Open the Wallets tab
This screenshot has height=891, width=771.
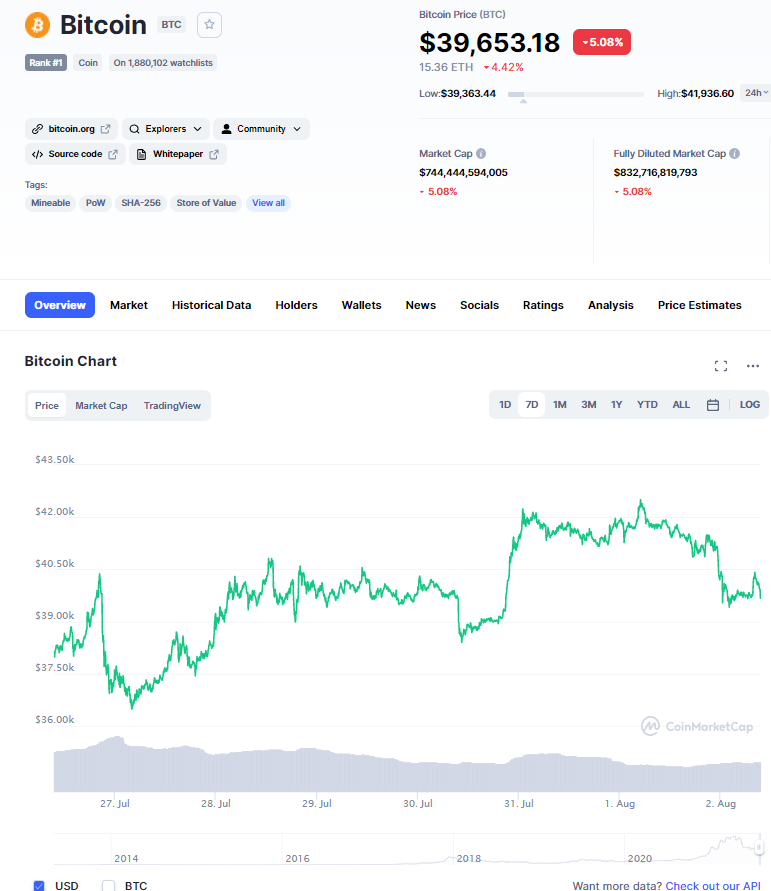[361, 305]
